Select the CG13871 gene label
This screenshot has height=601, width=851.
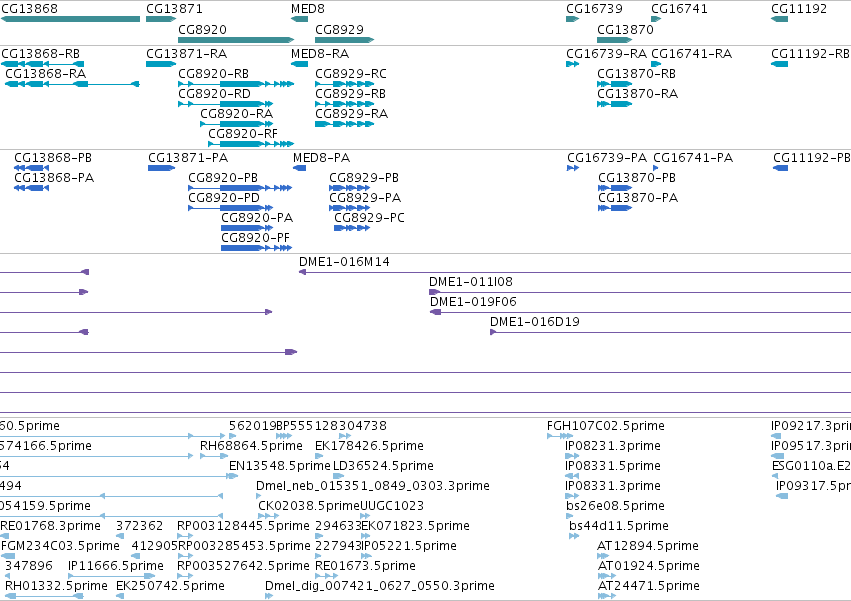pos(174,9)
